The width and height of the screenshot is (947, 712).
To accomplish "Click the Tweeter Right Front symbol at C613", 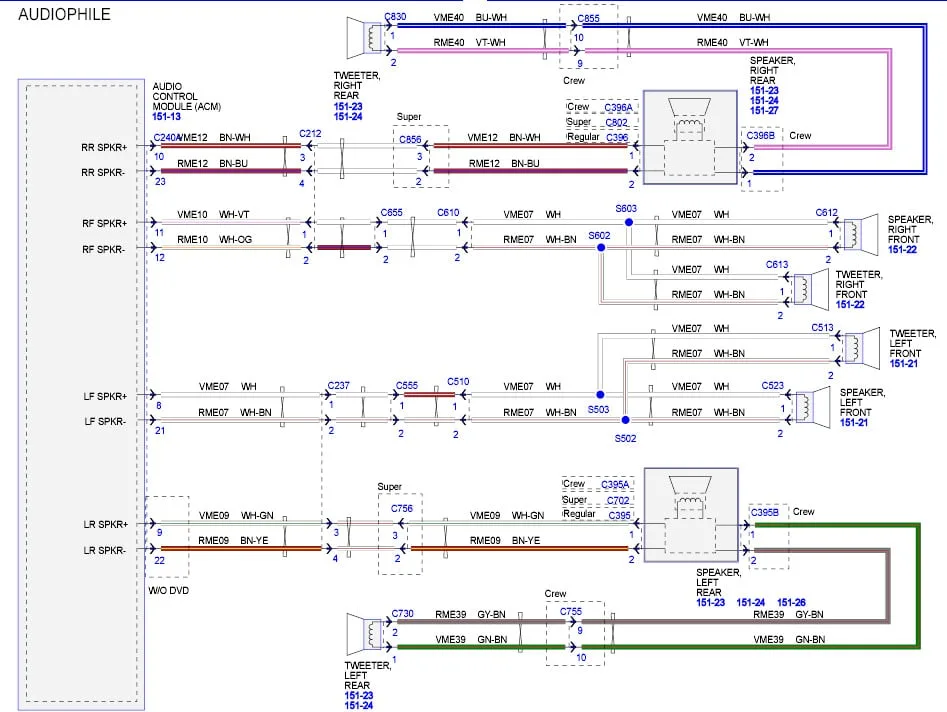I will pos(811,289).
